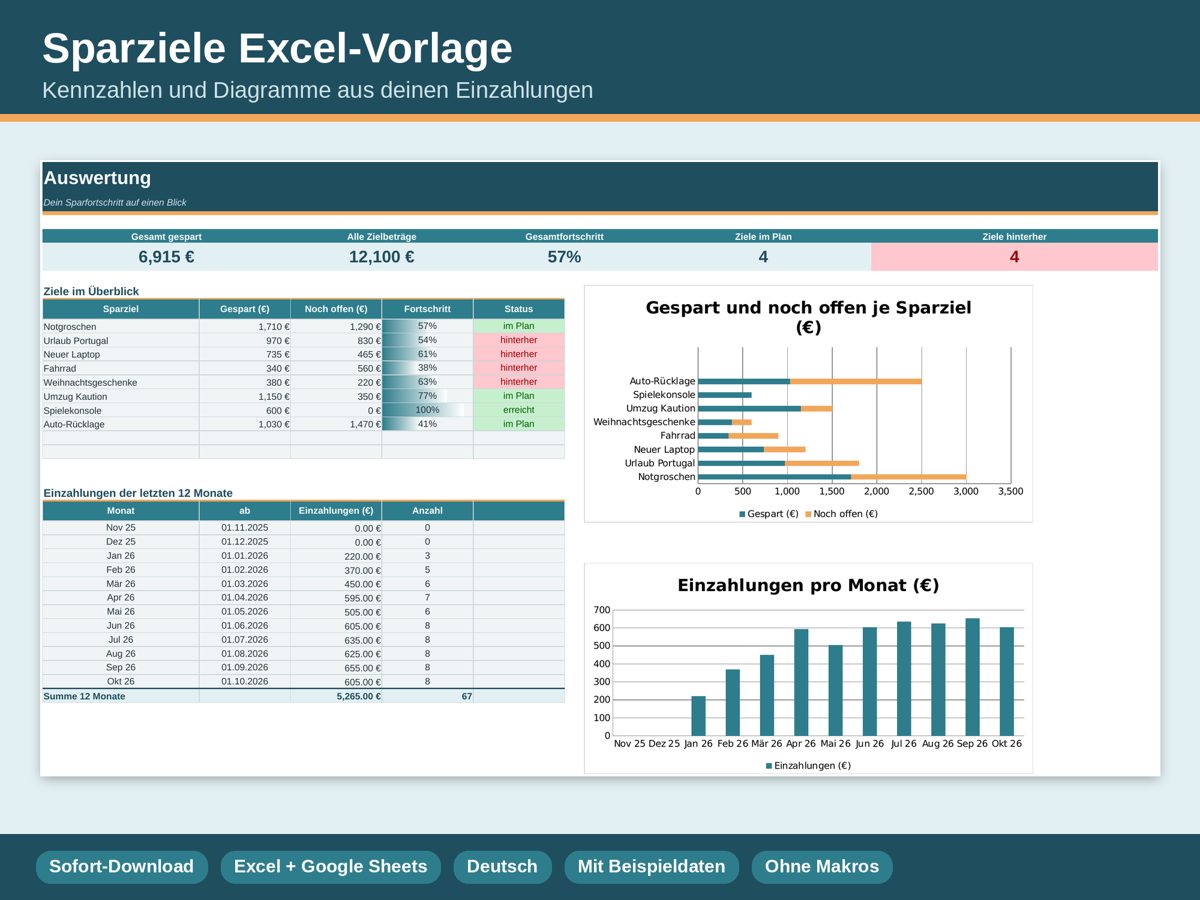
Task: Click the "Gespart und noch offen je Sparziel" chart title
Action: 808,317
